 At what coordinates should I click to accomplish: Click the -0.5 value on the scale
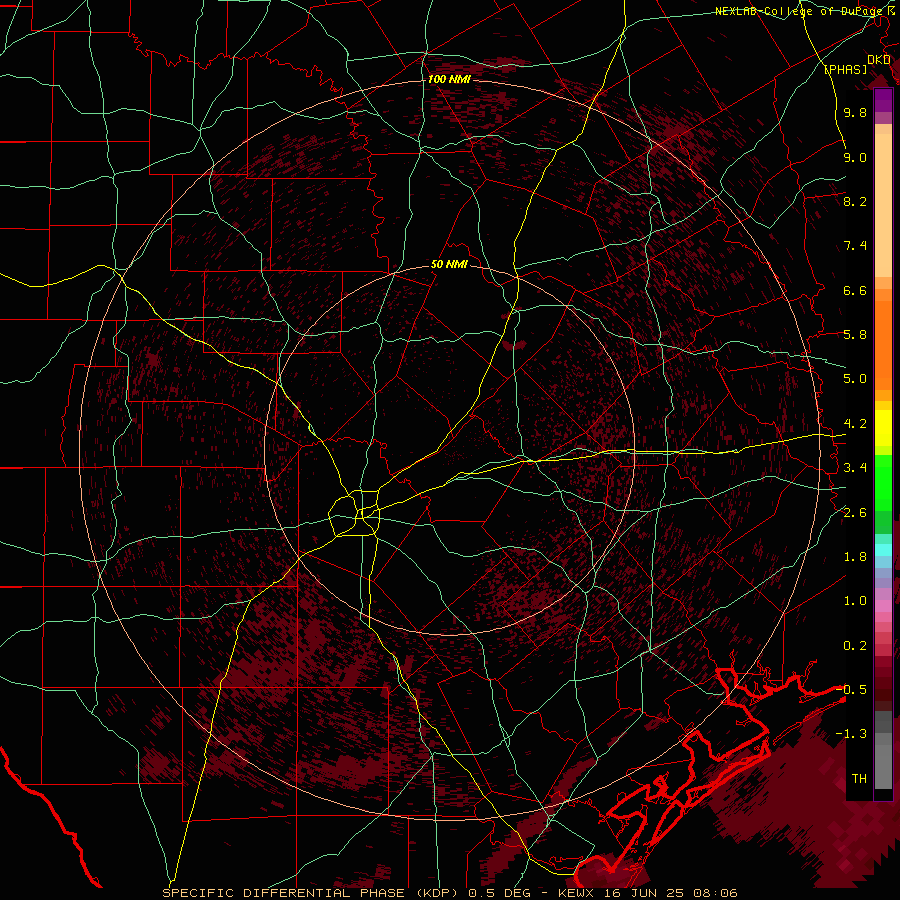tap(851, 689)
